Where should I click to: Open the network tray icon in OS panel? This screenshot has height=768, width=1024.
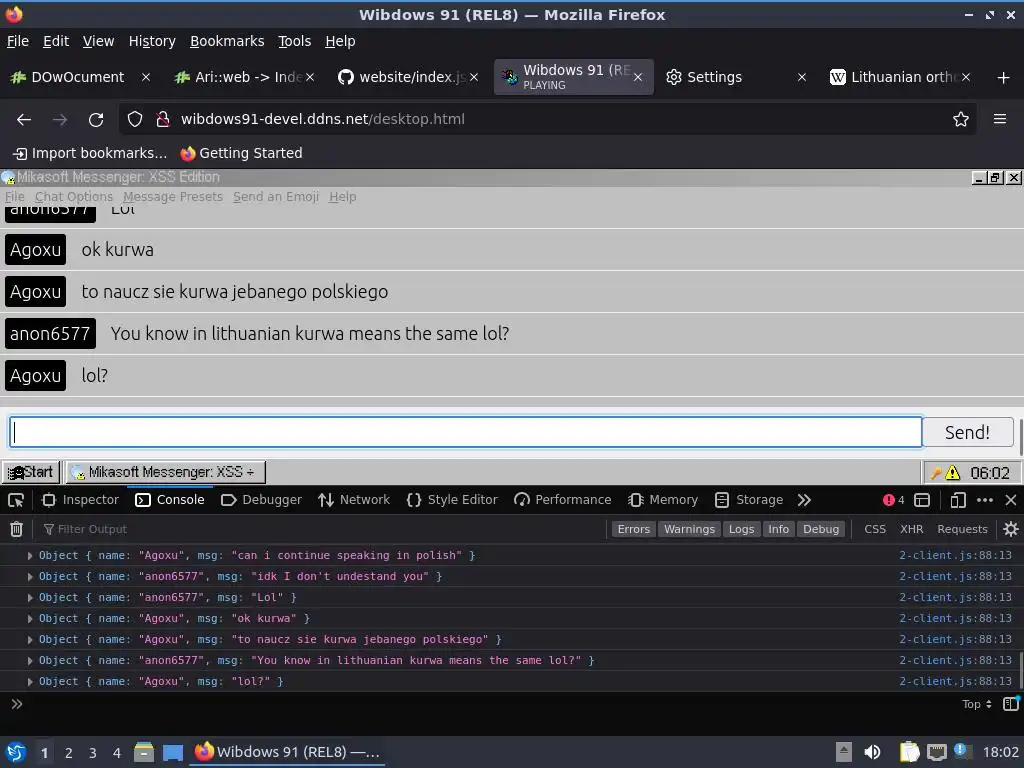point(937,752)
